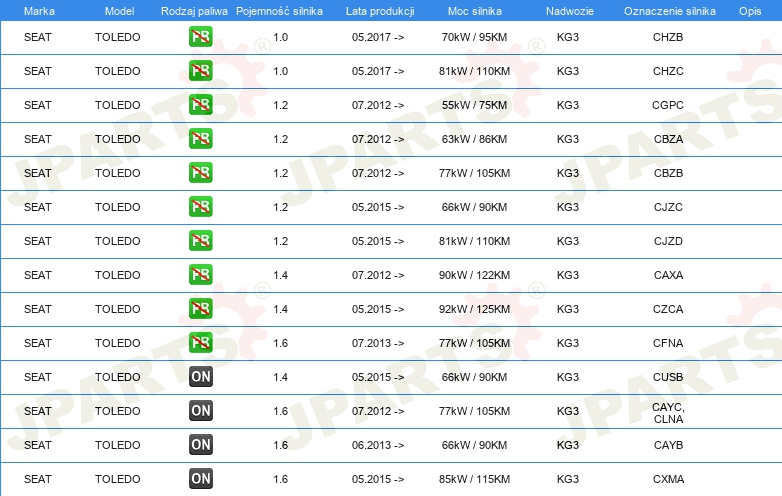Select petrol icon for engine CFNA
The height and width of the screenshot is (496, 782).
tap(200, 343)
